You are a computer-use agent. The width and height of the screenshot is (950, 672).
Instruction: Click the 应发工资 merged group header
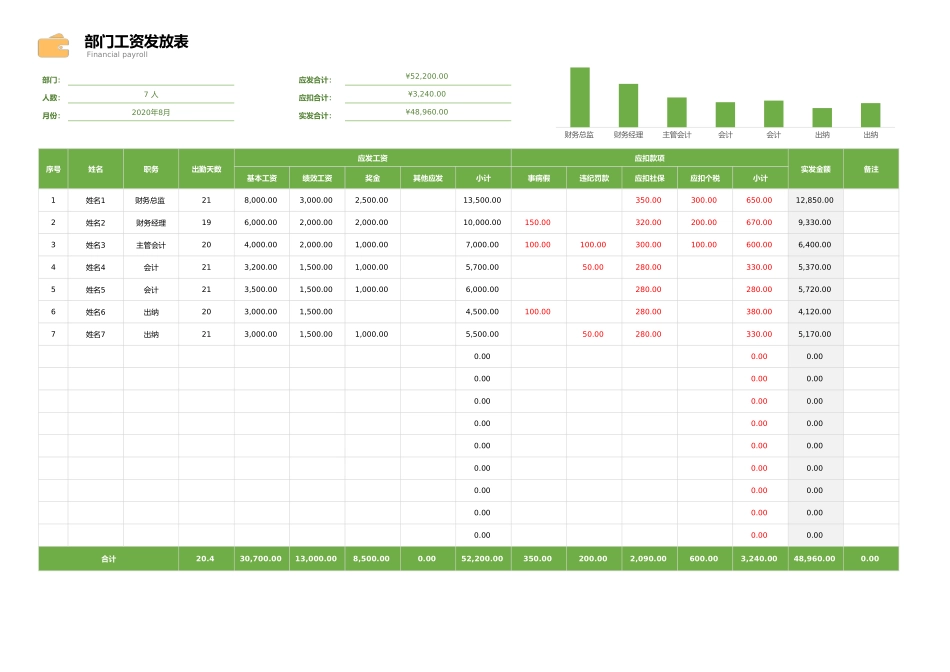pos(372,158)
